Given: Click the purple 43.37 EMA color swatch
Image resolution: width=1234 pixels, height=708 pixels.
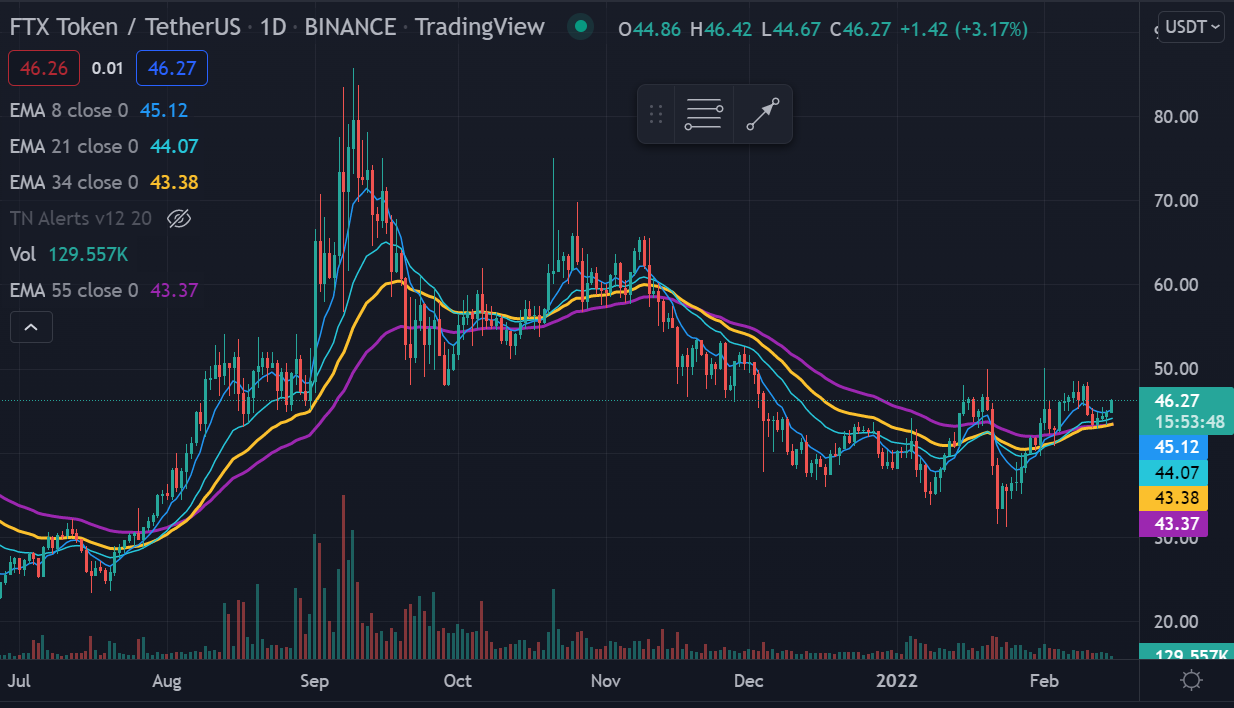Looking at the screenshot, I should pyautogui.click(x=1174, y=523).
